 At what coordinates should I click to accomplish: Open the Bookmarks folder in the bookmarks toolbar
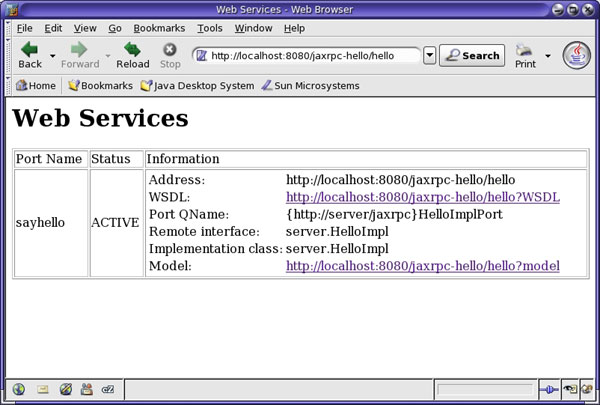click(x=100, y=85)
